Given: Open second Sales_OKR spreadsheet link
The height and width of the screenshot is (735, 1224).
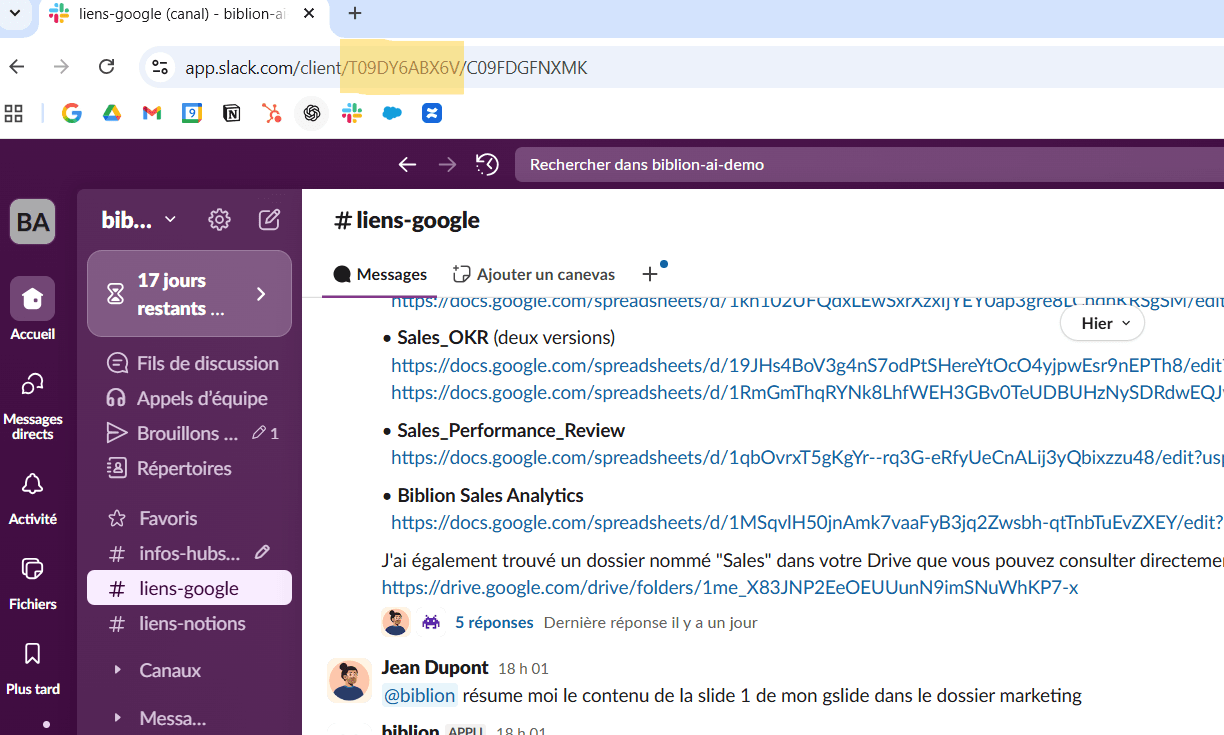Looking at the screenshot, I should pos(807,392).
